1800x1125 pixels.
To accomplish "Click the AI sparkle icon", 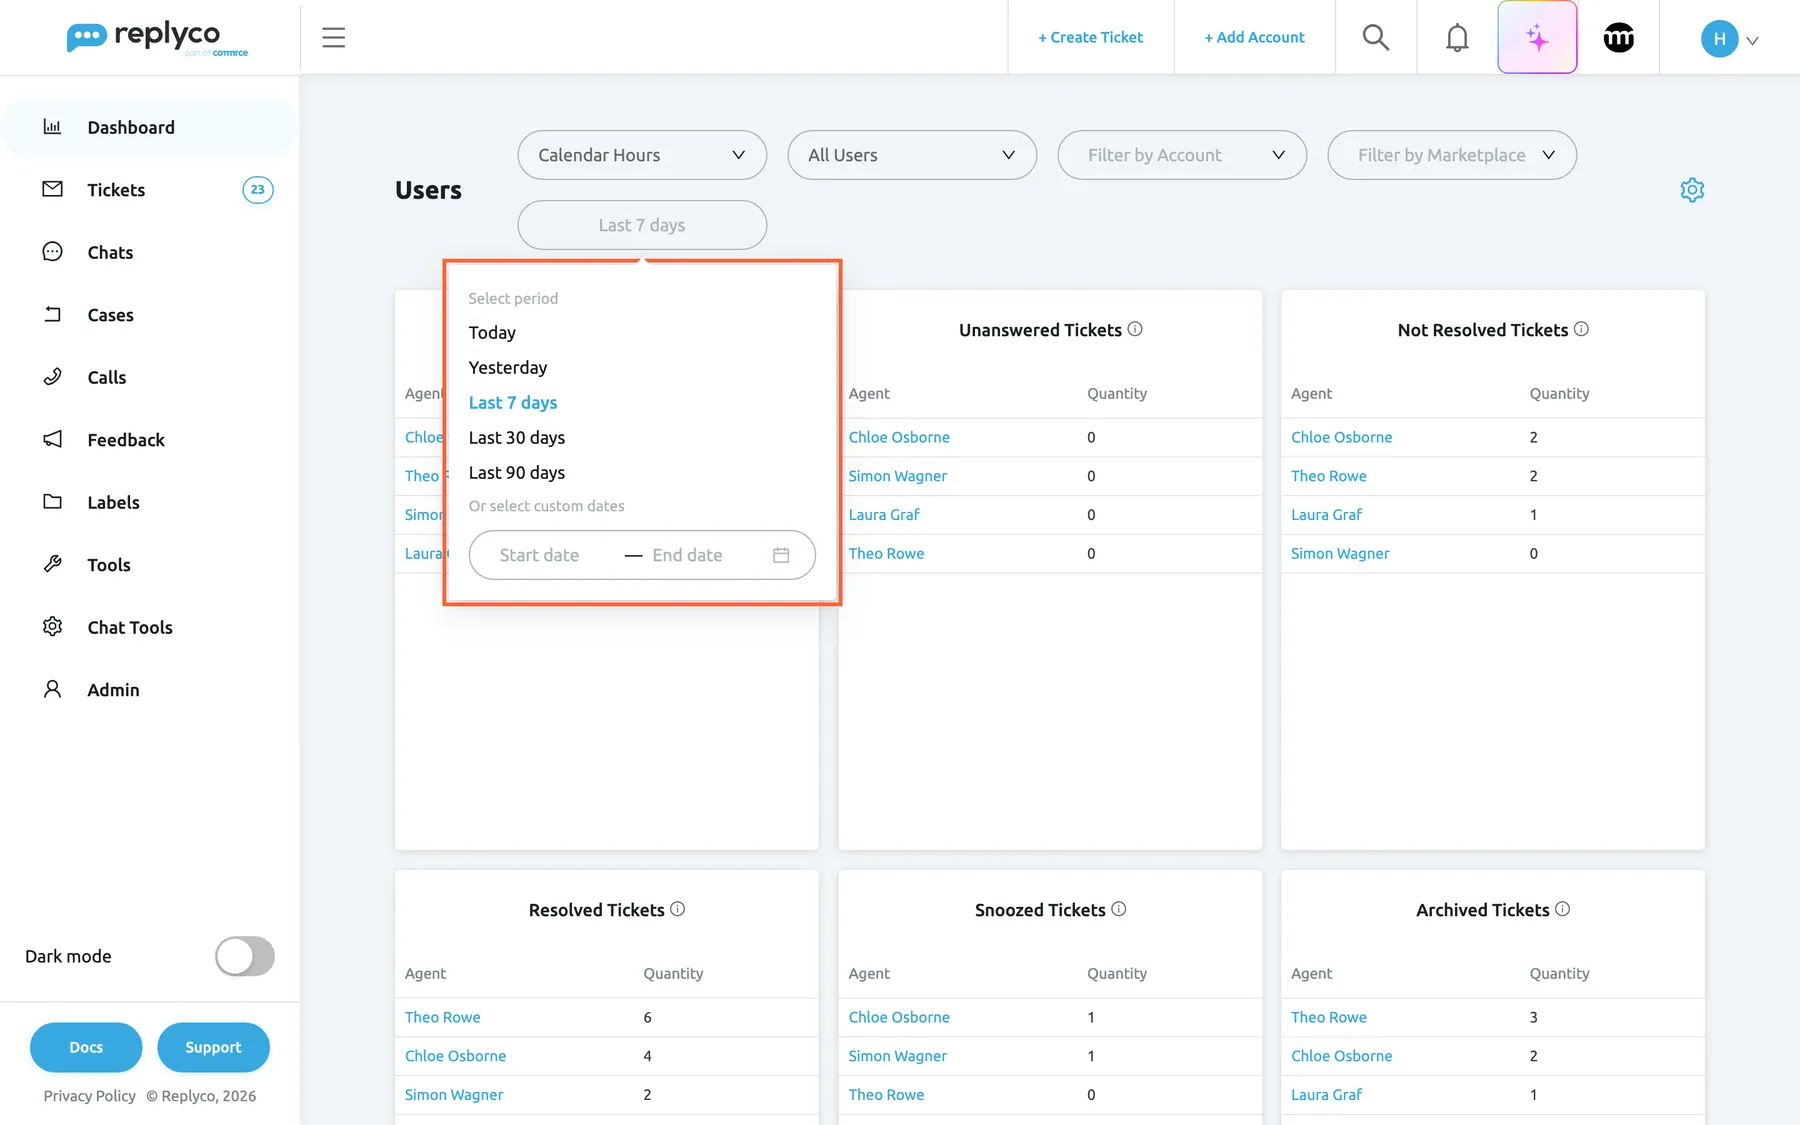I will tap(1537, 38).
